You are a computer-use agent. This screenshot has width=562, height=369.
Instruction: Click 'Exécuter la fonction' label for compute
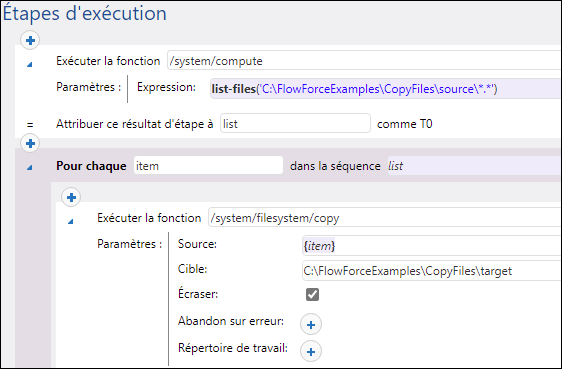coord(108,61)
